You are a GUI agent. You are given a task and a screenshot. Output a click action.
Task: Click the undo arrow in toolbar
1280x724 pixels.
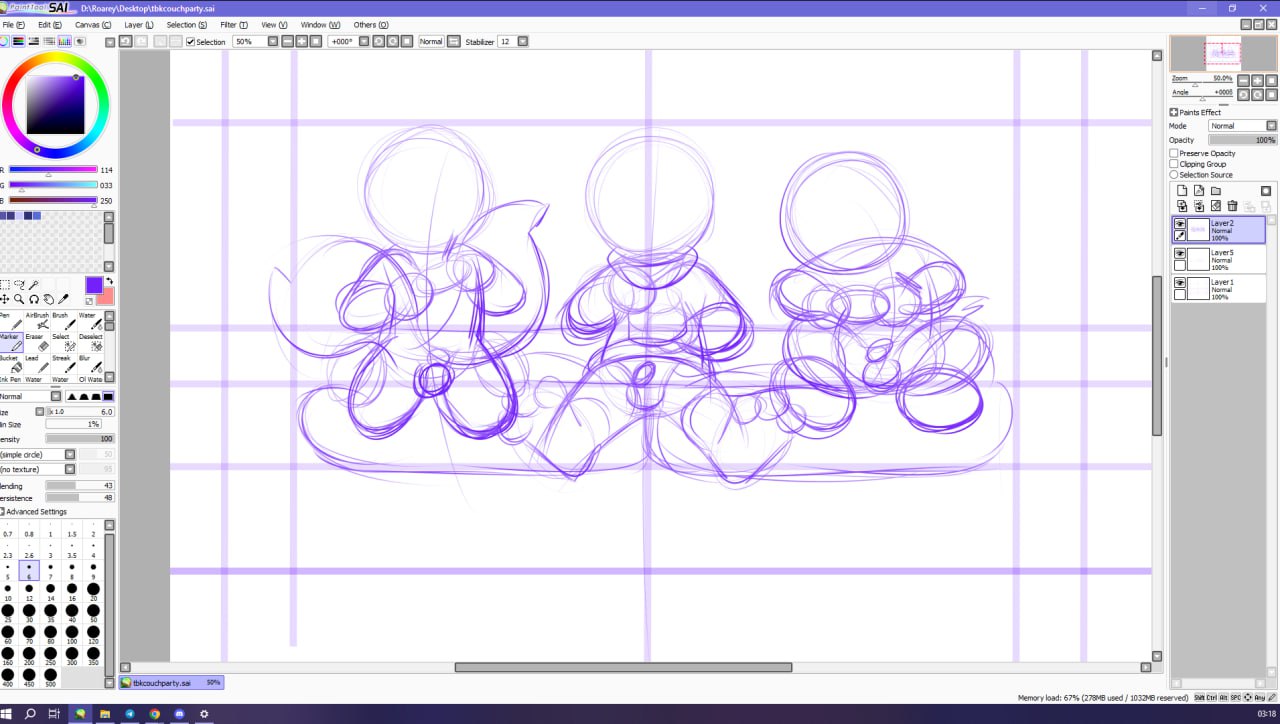point(125,41)
